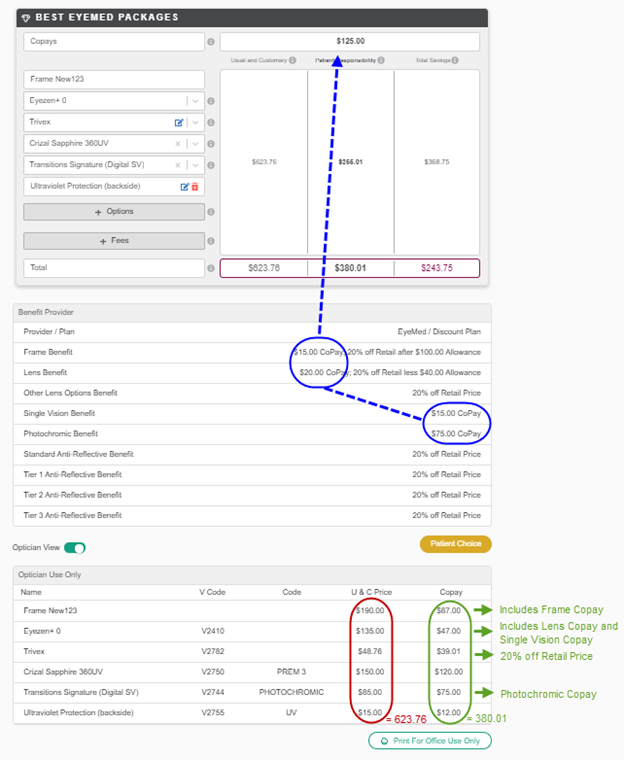624x760 pixels.
Task: Click the diamond icon in packages header
Action: [26, 17]
